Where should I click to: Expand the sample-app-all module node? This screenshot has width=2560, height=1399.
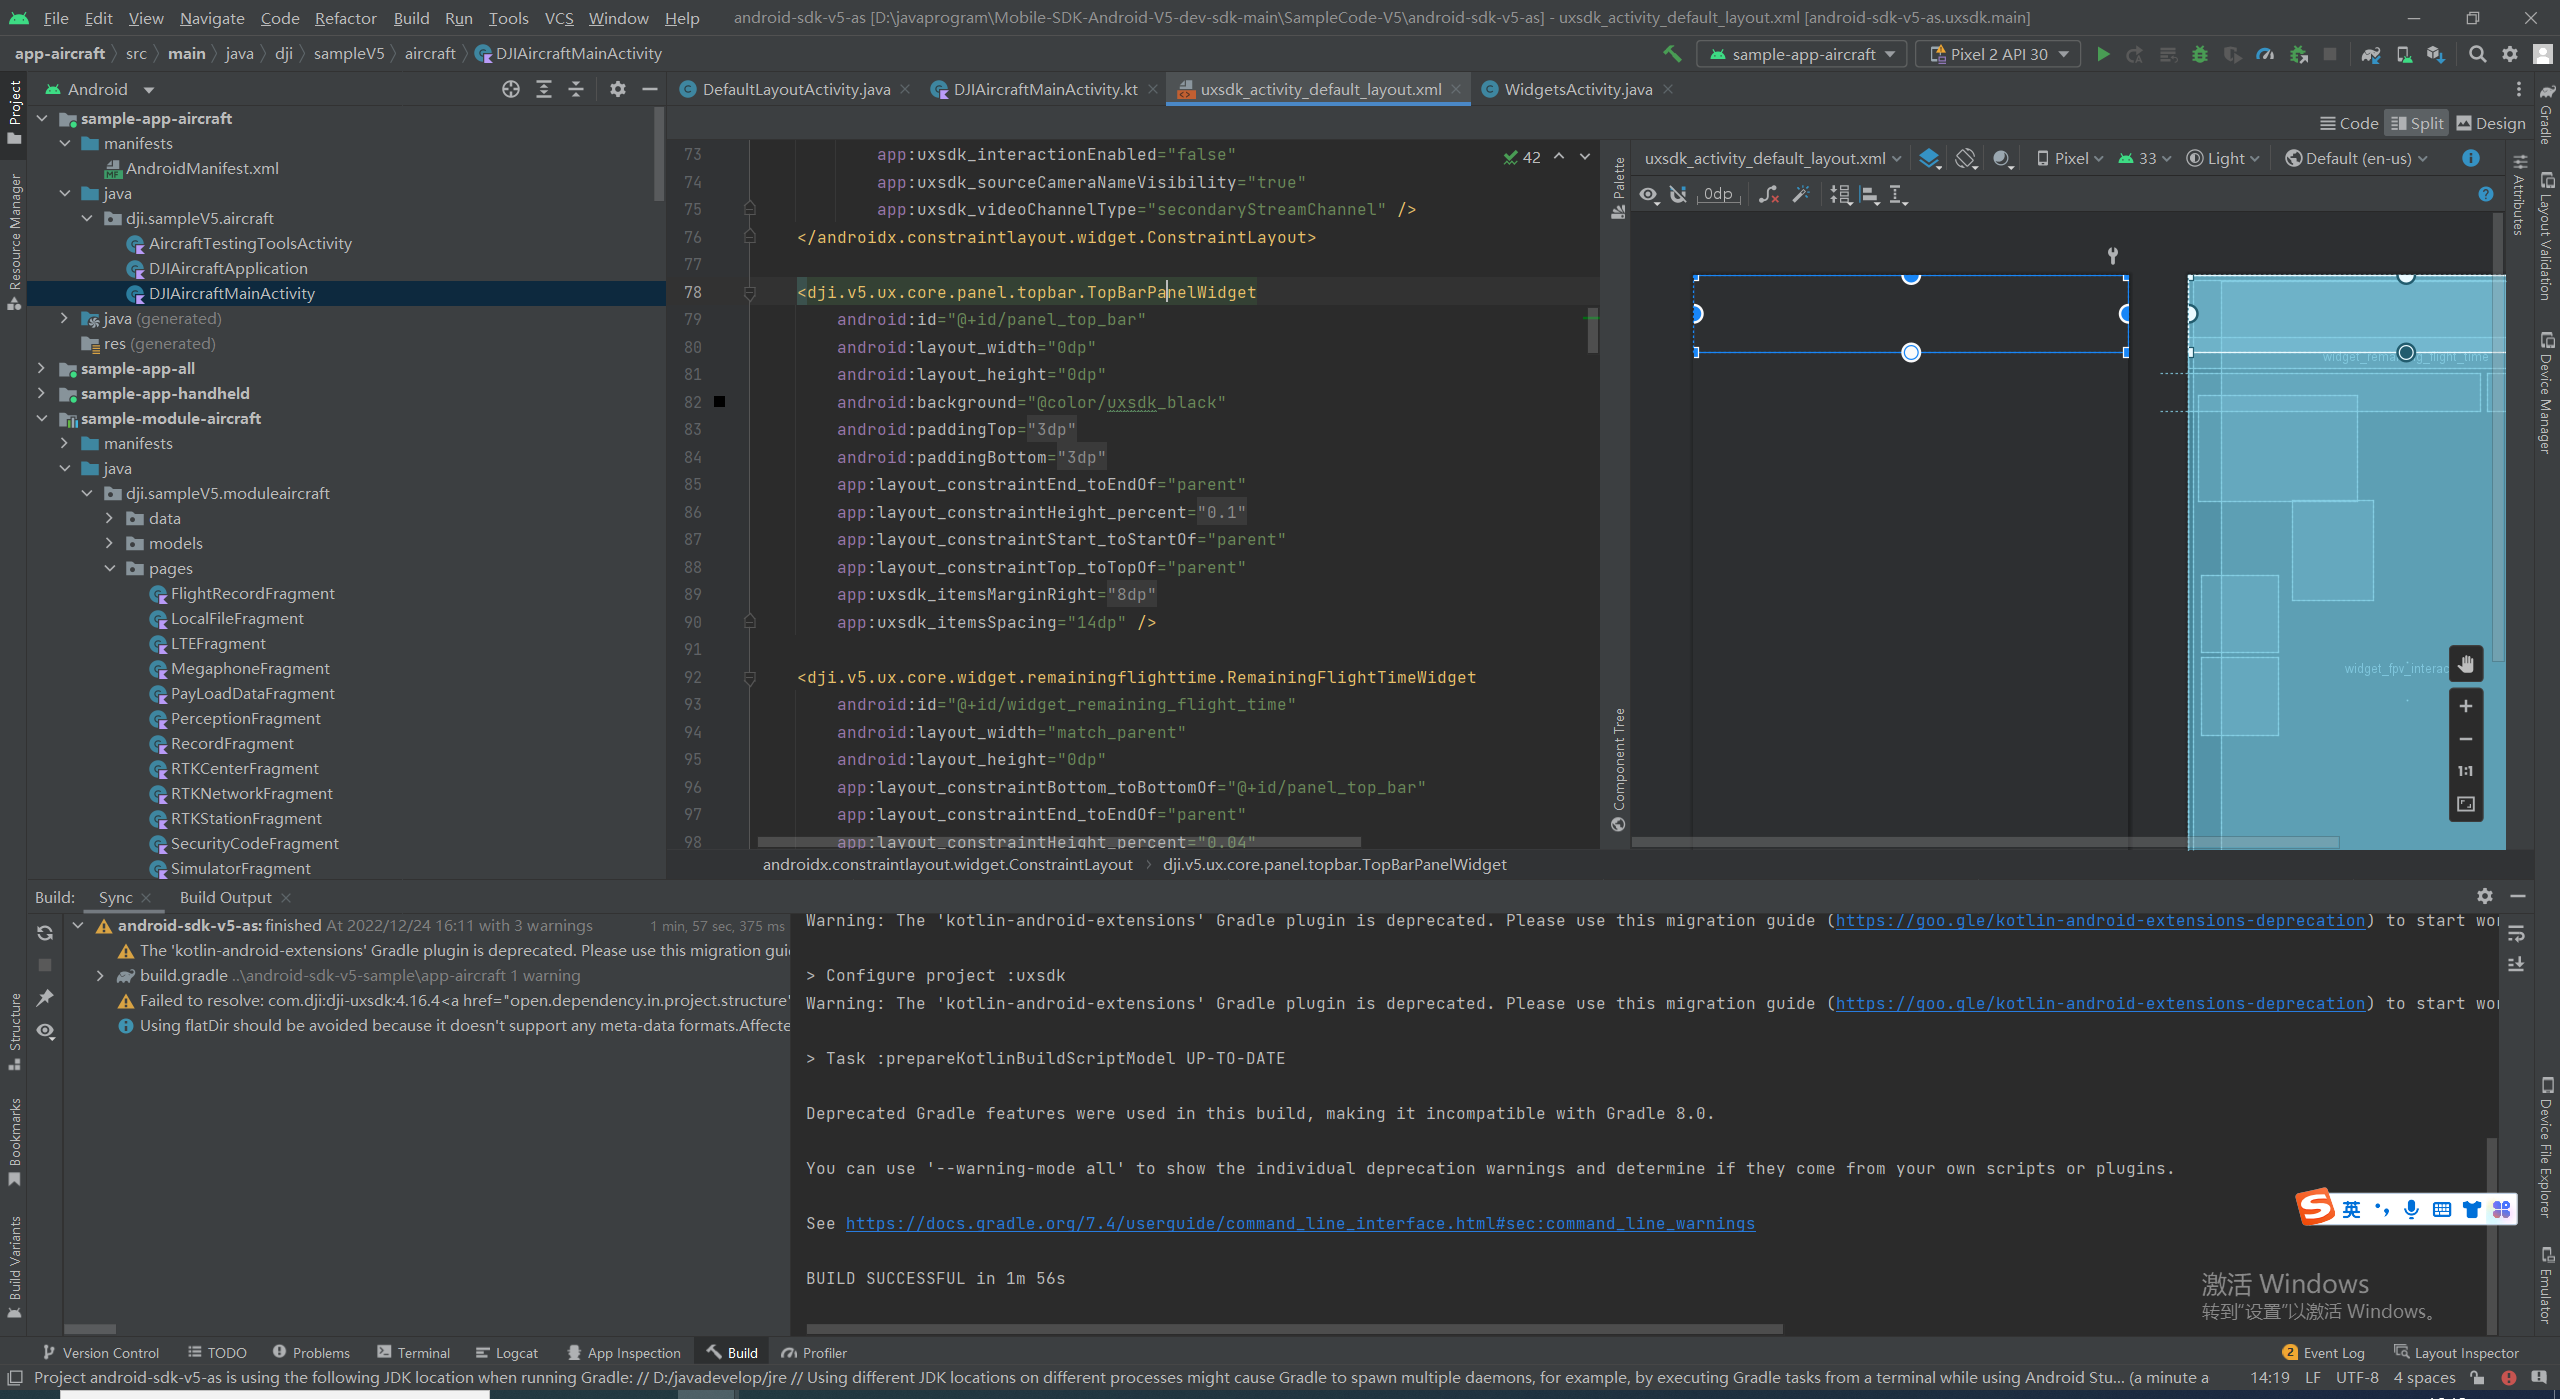coord(41,368)
